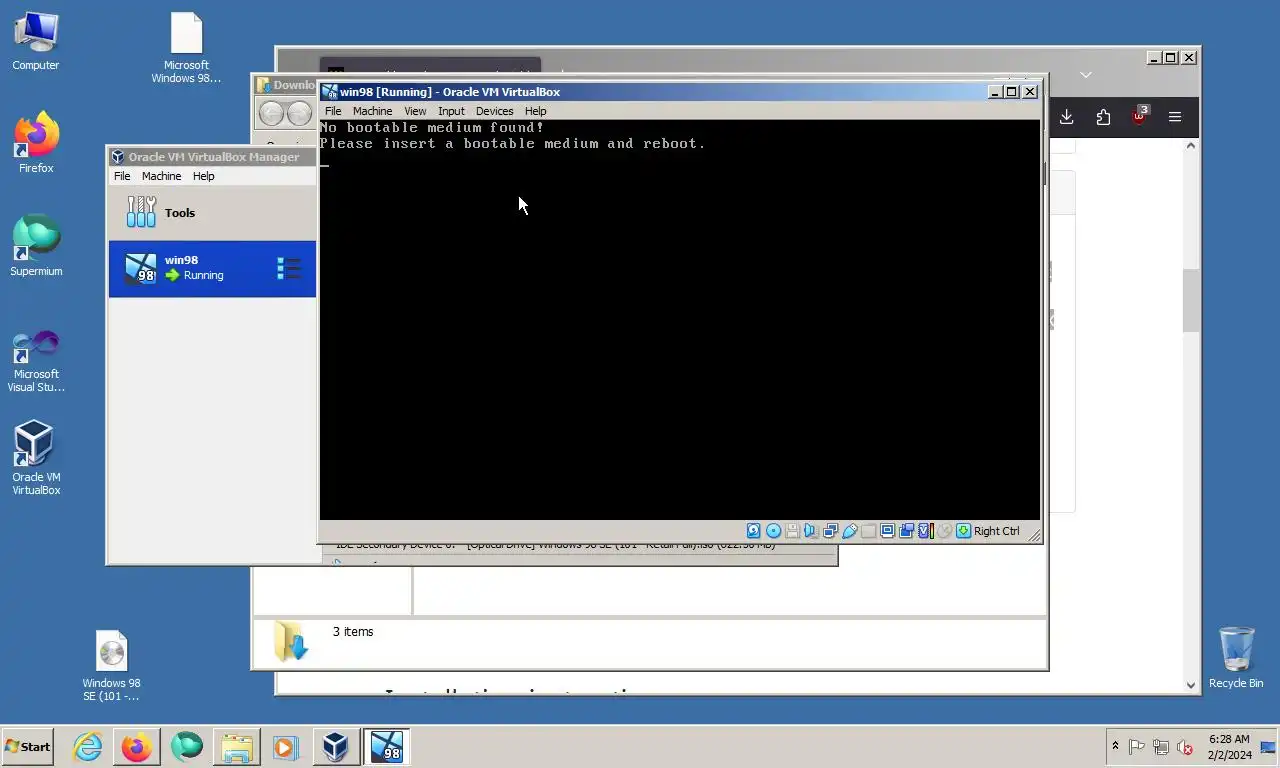Click the Firefox page vertical scrollbar thumb
Screen dimensions: 1280x768
pos(1190,301)
